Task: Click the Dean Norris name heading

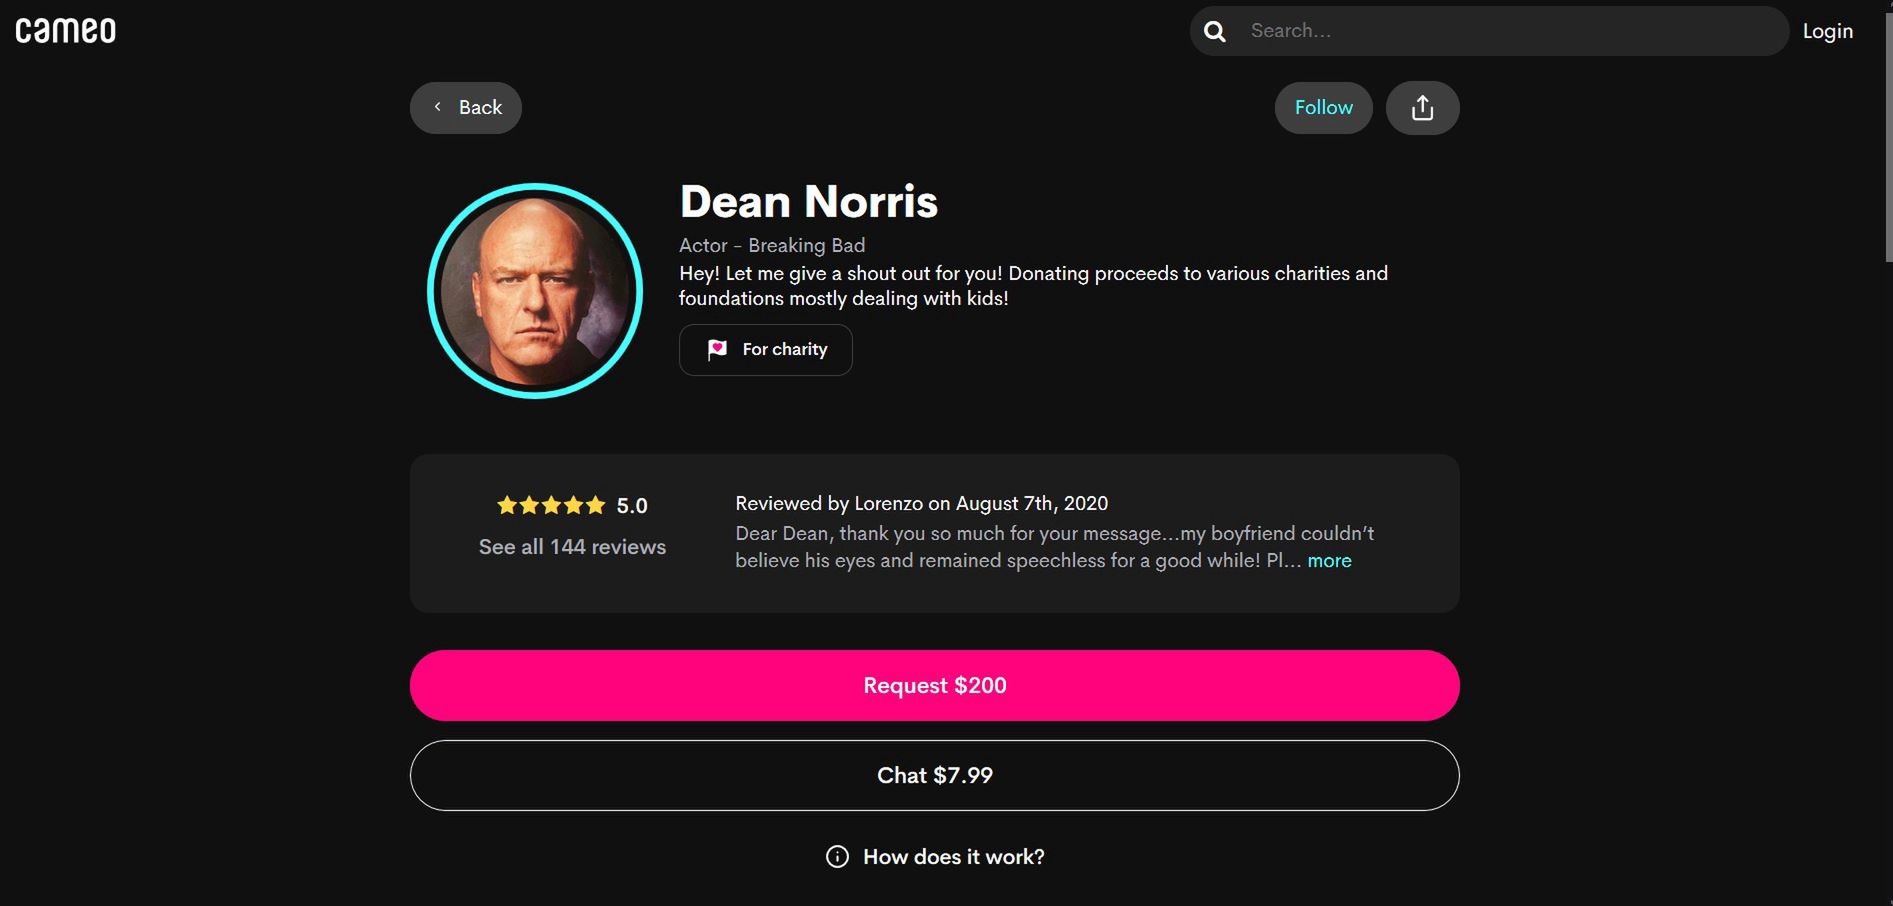Action: [x=809, y=202]
